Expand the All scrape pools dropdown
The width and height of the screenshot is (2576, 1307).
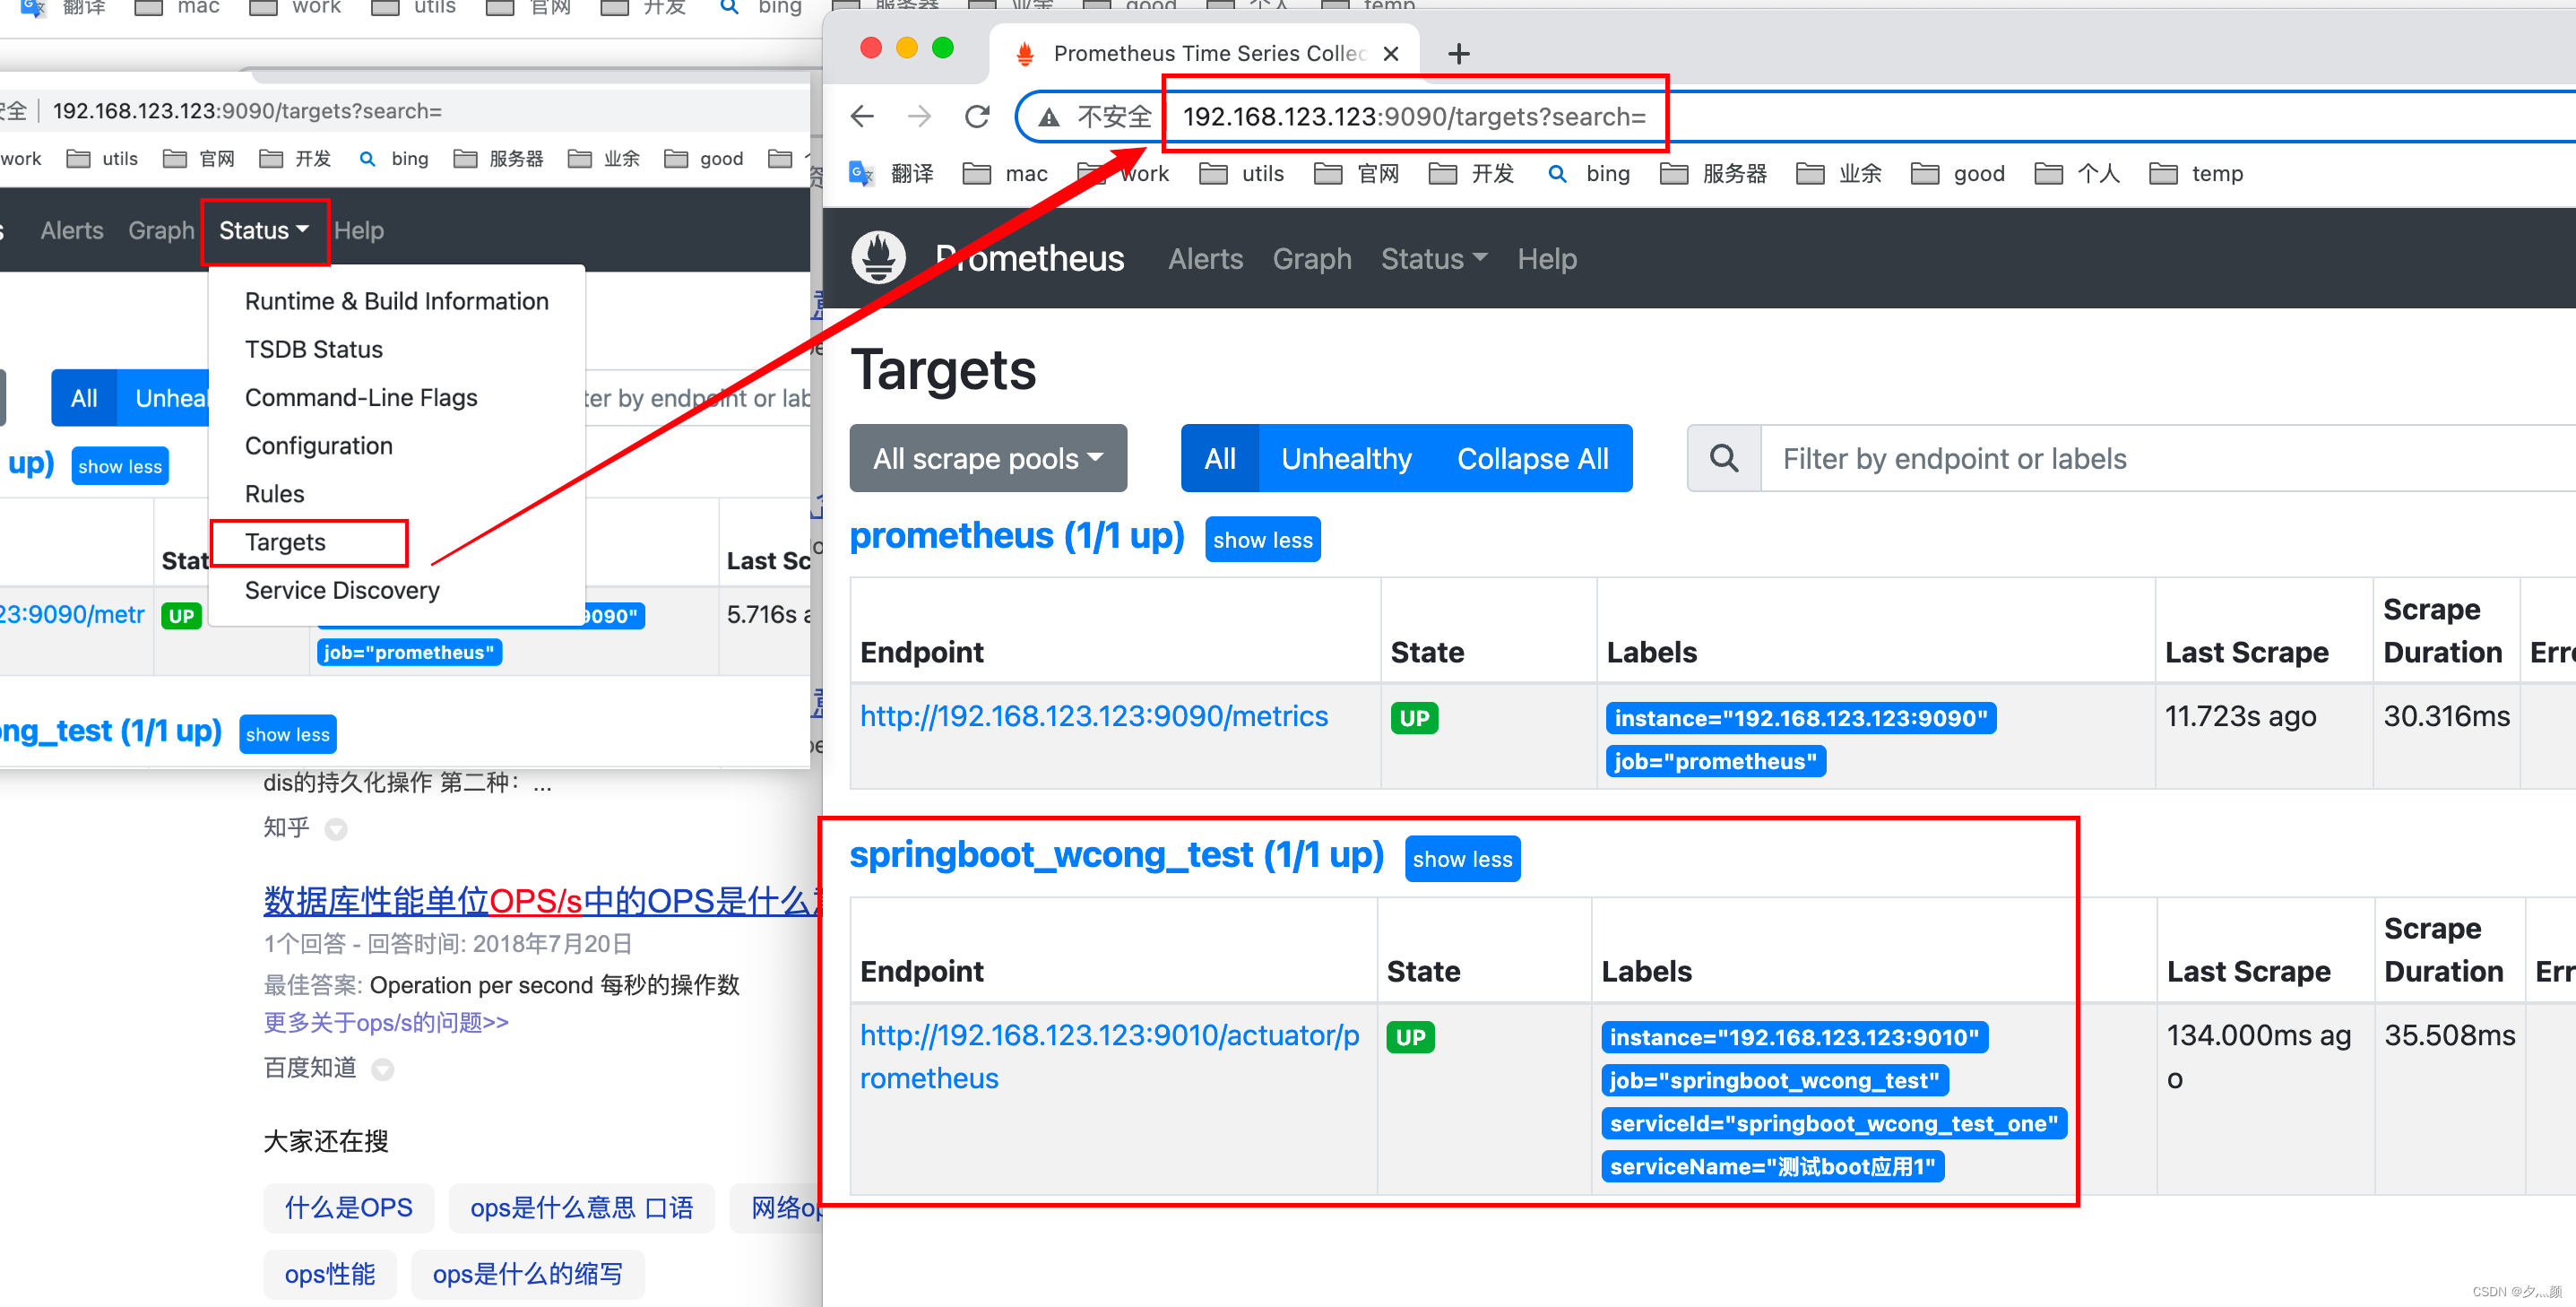coord(988,459)
